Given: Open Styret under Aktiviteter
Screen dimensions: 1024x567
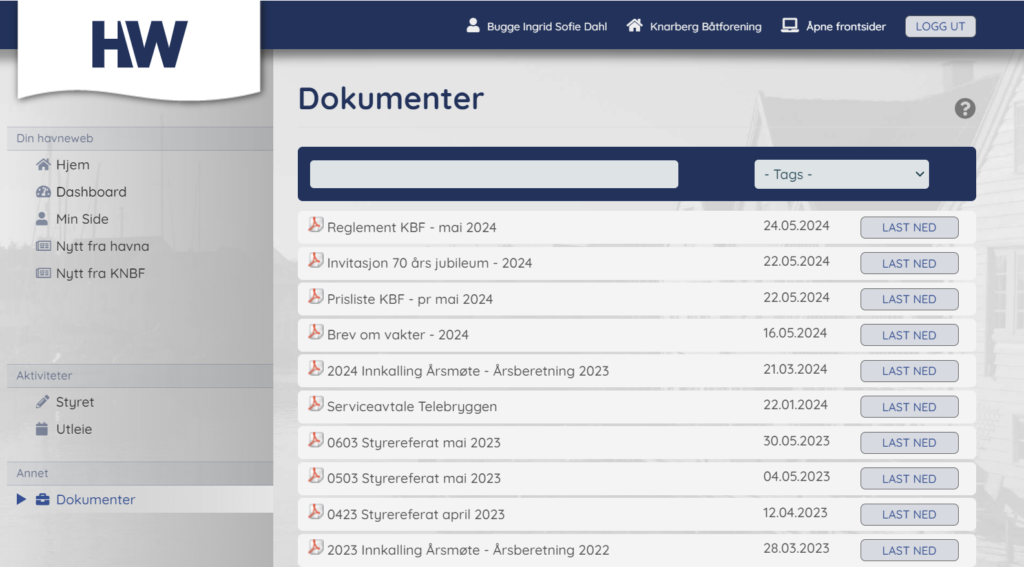Looking at the screenshot, I should 75,402.
